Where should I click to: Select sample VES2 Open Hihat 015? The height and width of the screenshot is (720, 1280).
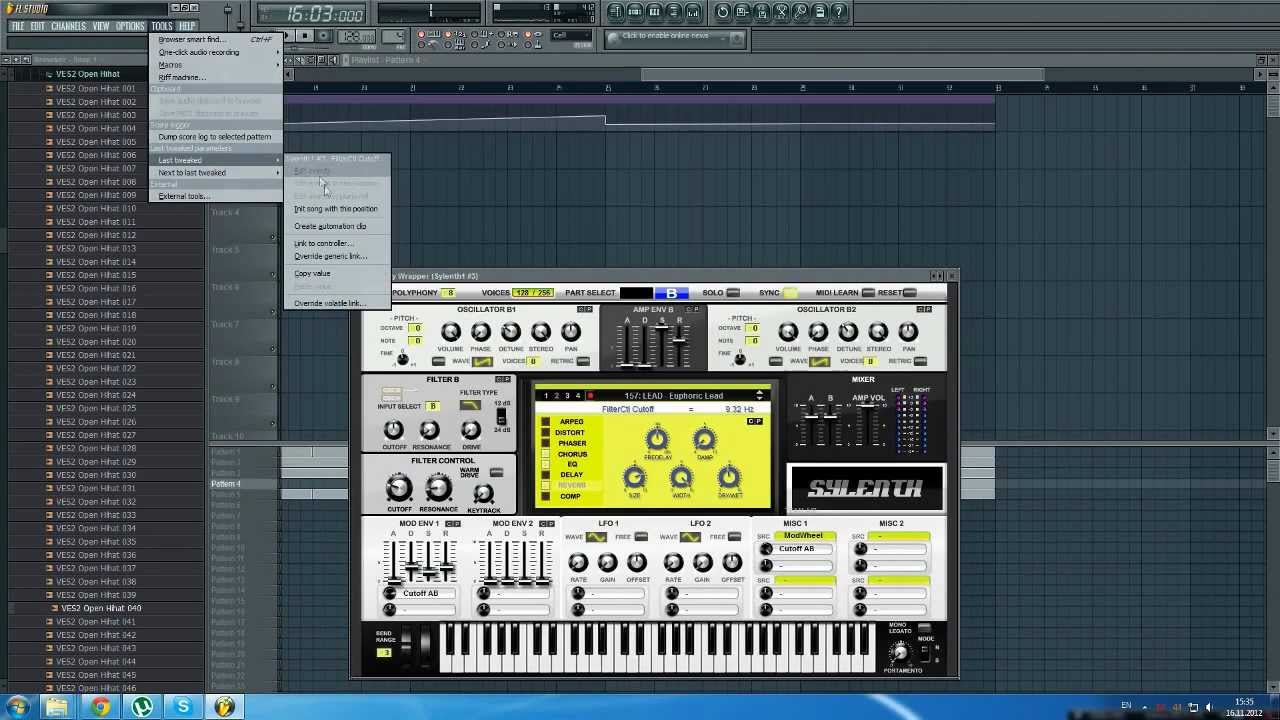tap(96, 275)
